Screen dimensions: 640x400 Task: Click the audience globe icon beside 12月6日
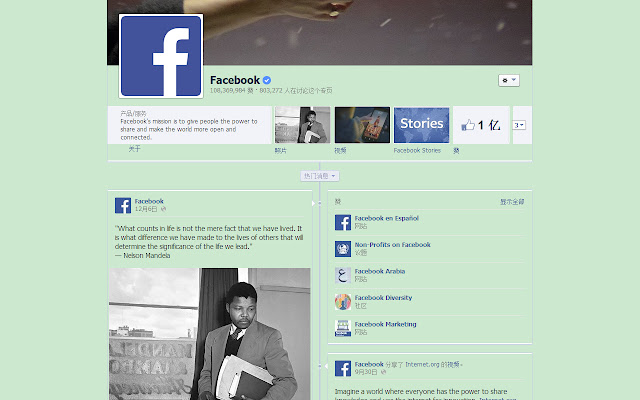pos(163,209)
